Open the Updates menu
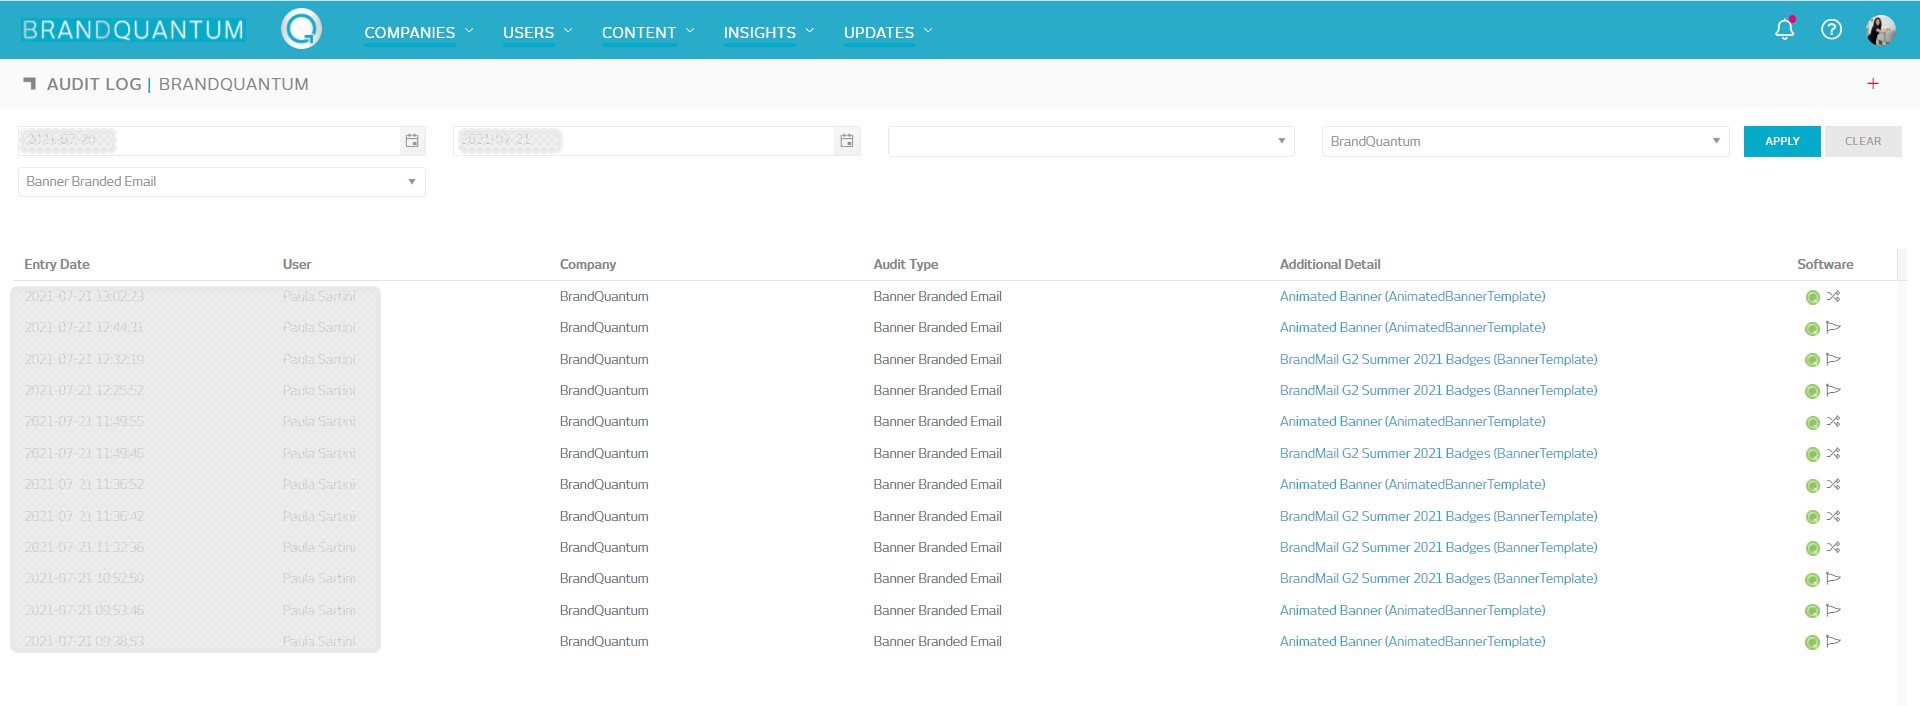Screen dimensions: 1920x706 click(x=887, y=32)
